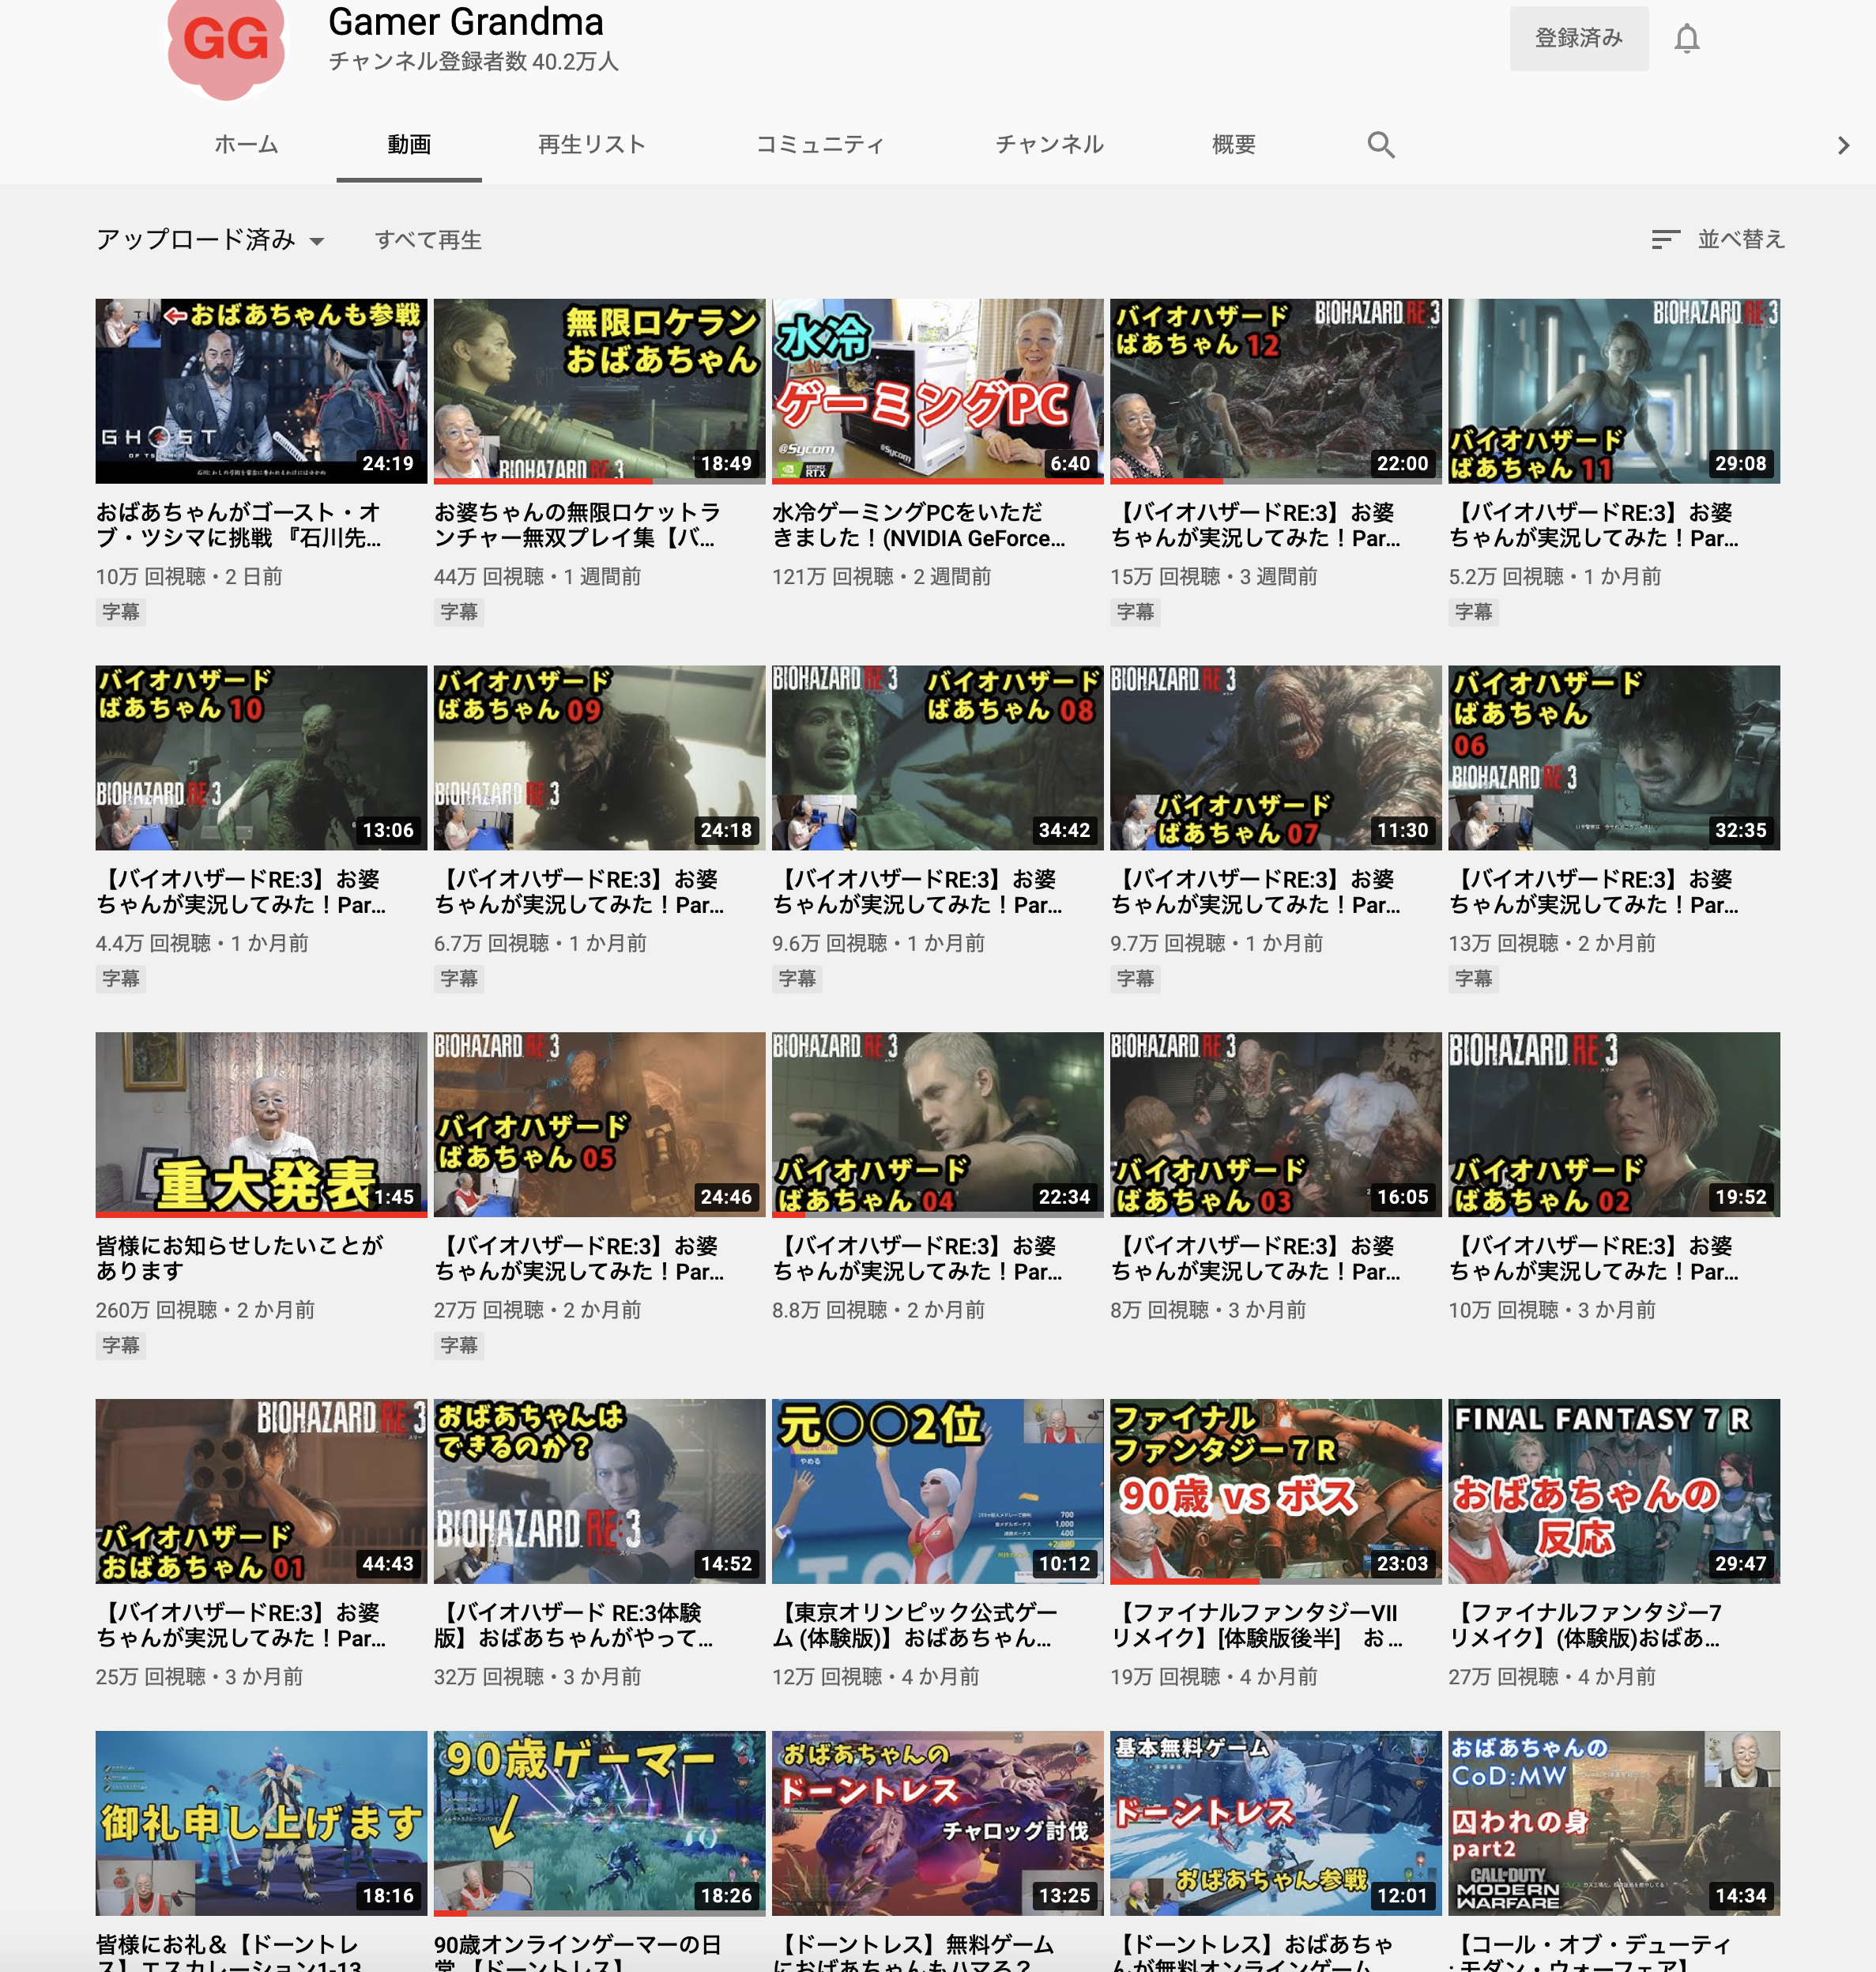This screenshot has height=1972, width=1876.
Task: Click the 並べ替え sort icon
Action: 1664,240
